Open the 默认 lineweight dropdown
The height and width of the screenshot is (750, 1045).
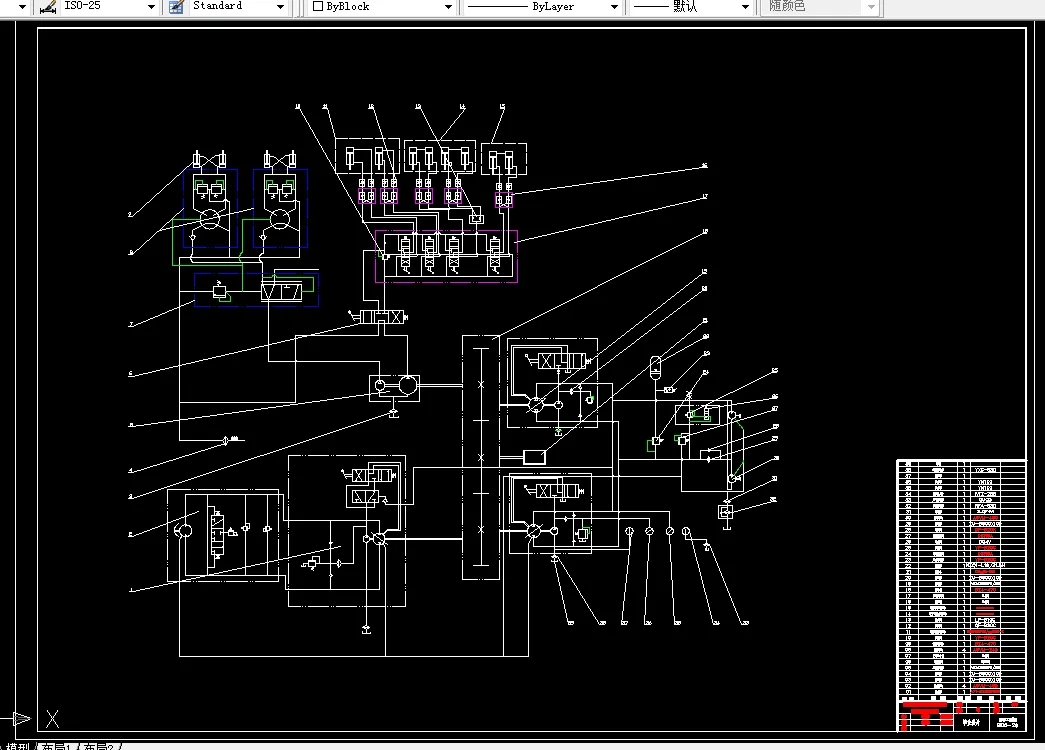point(745,7)
